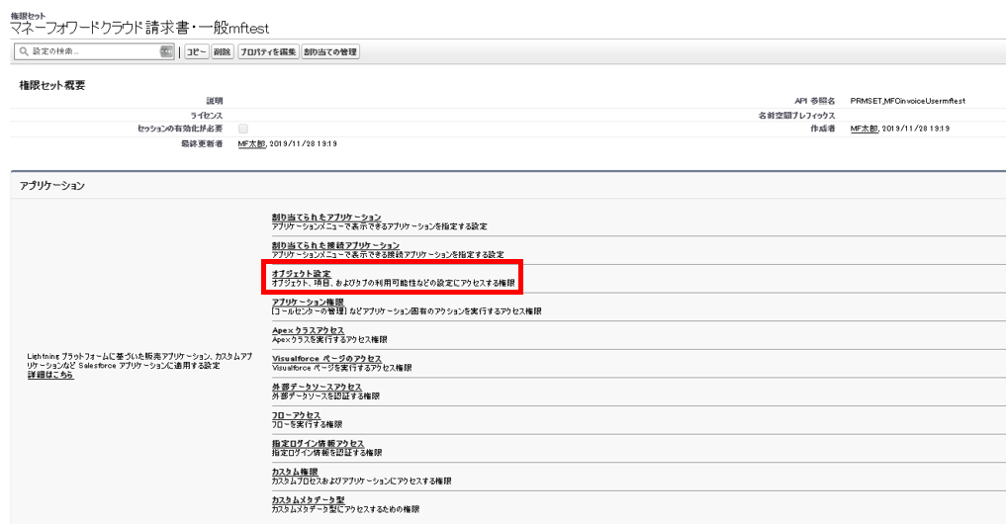Click the 権限セット概要 heading
Image resolution: width=1006 pixels, height=526 pixels.
tap(52, 85)
